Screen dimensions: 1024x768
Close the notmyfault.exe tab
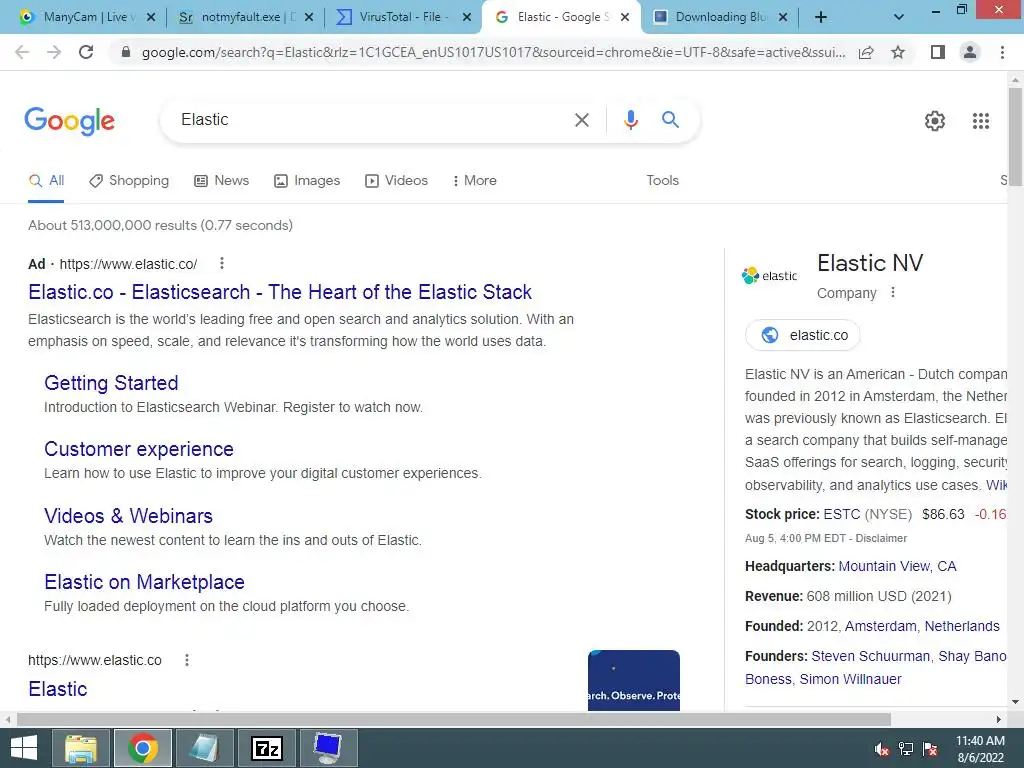click(x=309, y=17)
